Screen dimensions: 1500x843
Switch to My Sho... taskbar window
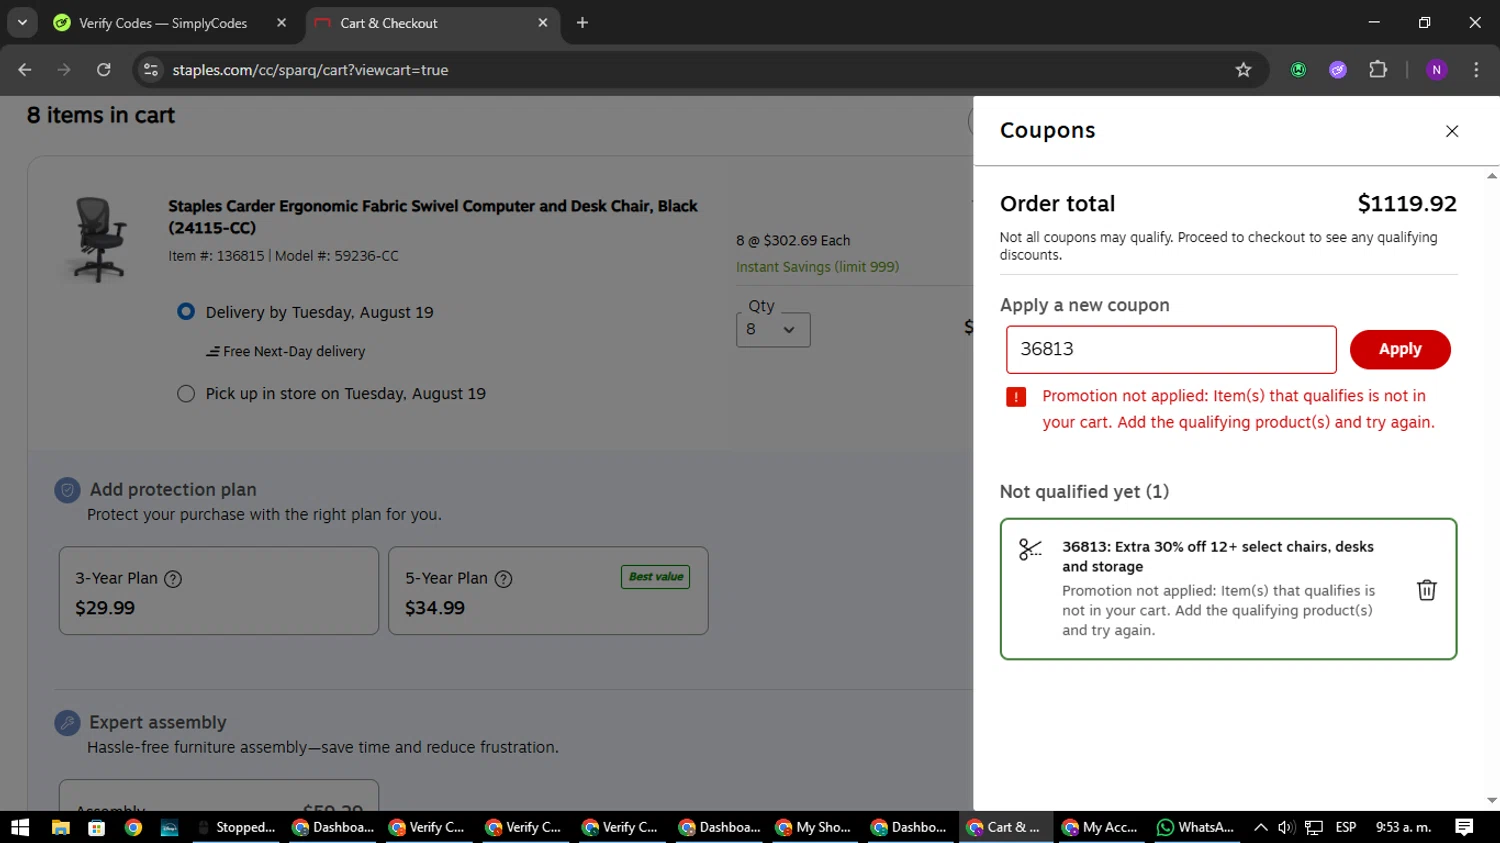click(814, 827)
